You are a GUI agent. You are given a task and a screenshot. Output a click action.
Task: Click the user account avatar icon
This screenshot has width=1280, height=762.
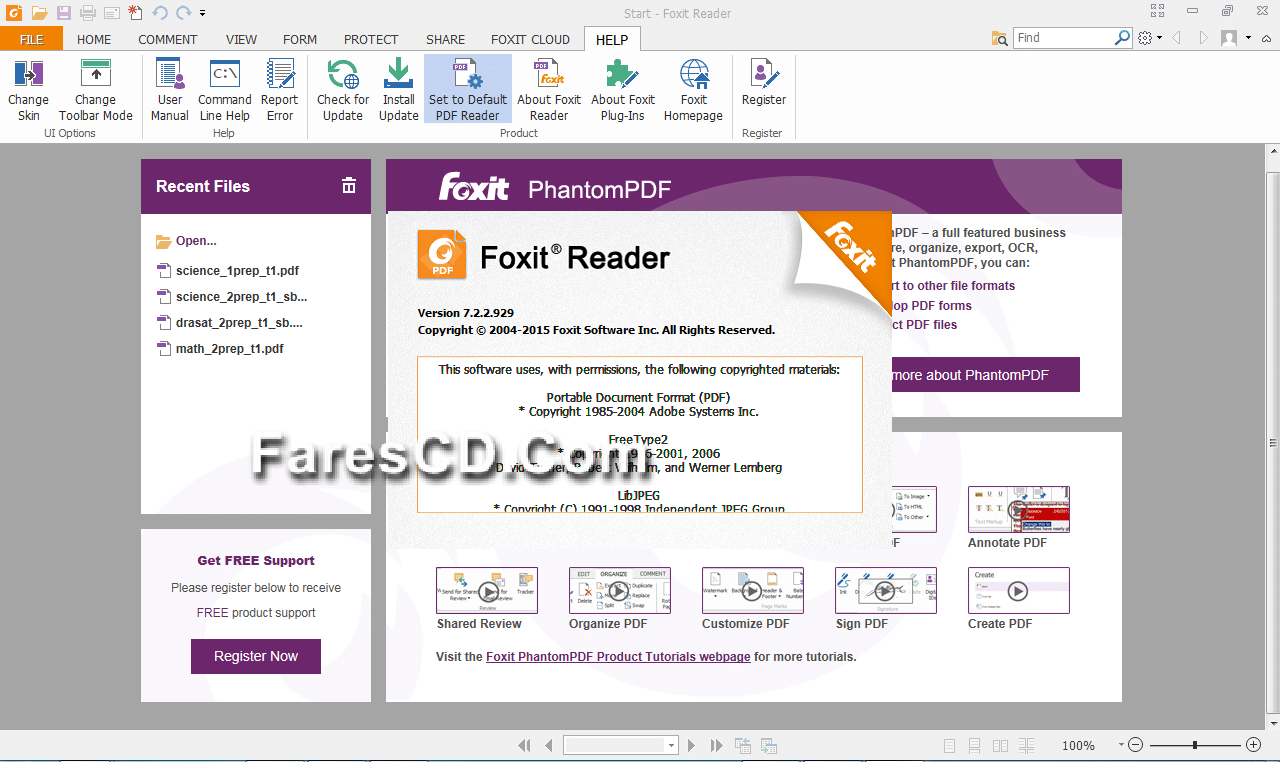click(1229, 38)
